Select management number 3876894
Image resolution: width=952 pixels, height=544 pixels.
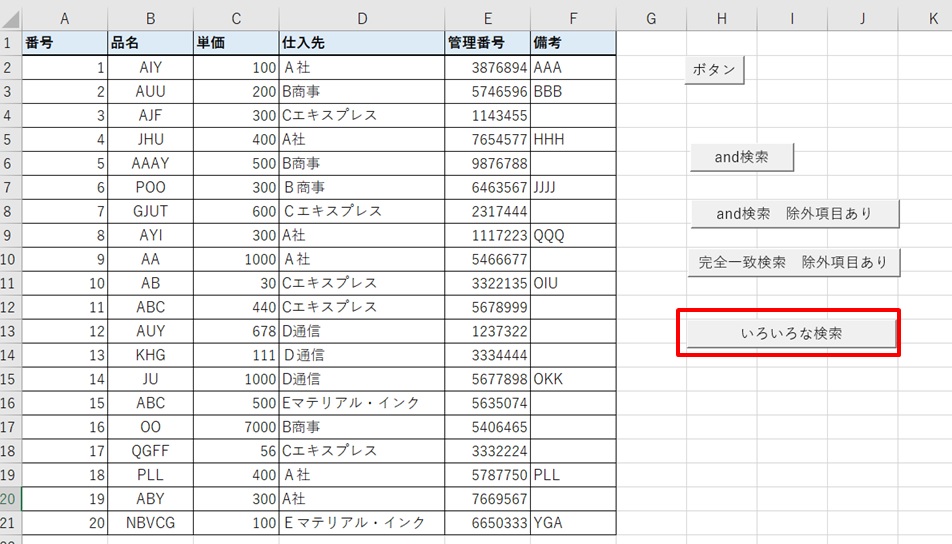pyautogui.click(x=488, y=67)
